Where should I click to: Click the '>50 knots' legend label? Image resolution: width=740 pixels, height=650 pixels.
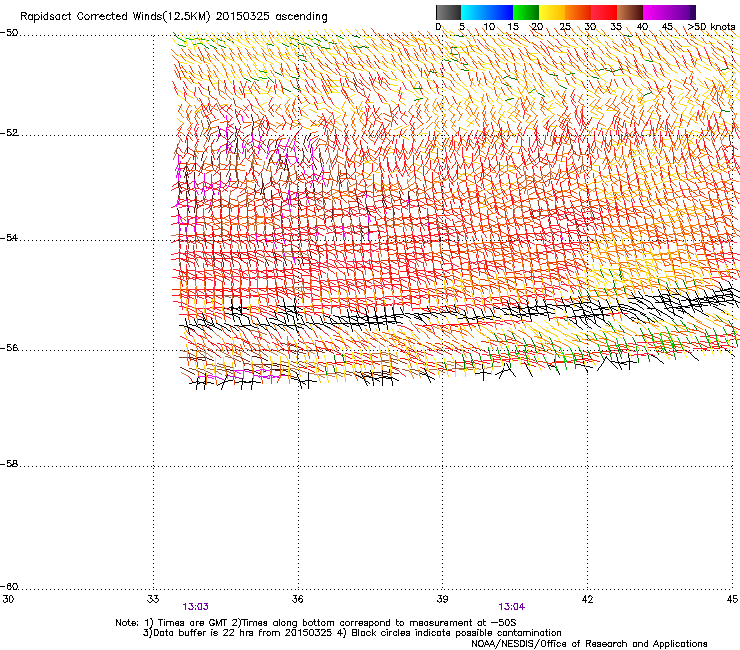(x=711, y=27)
